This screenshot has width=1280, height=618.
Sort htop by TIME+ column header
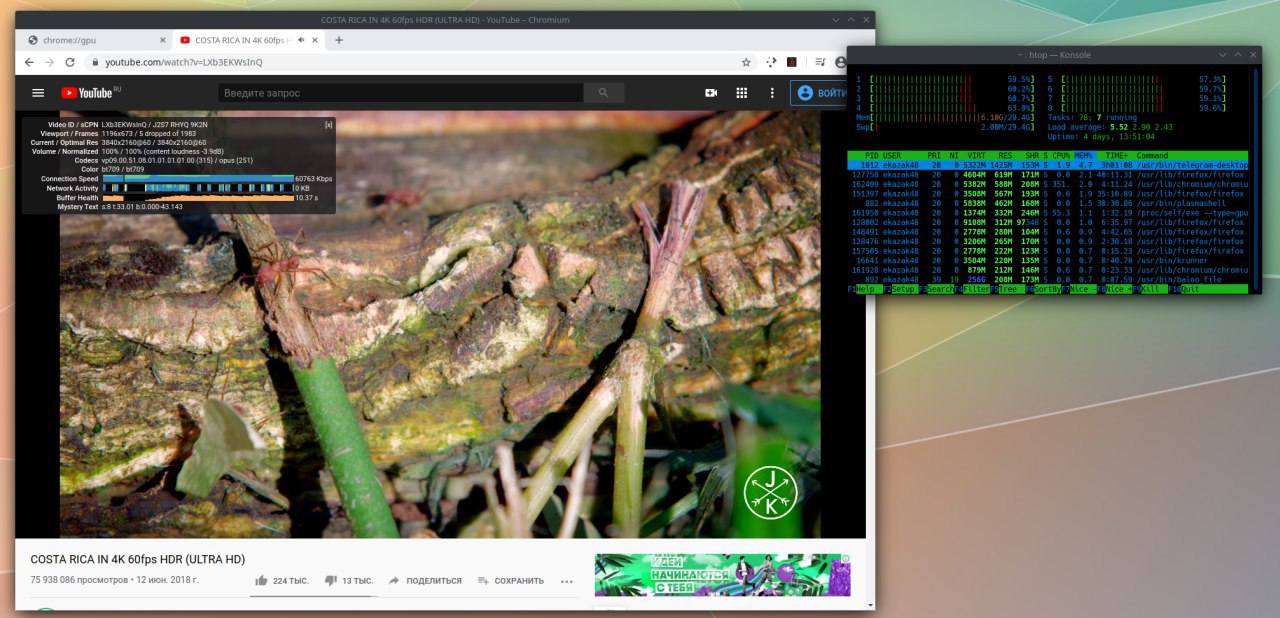click(x=1117, y=156)
